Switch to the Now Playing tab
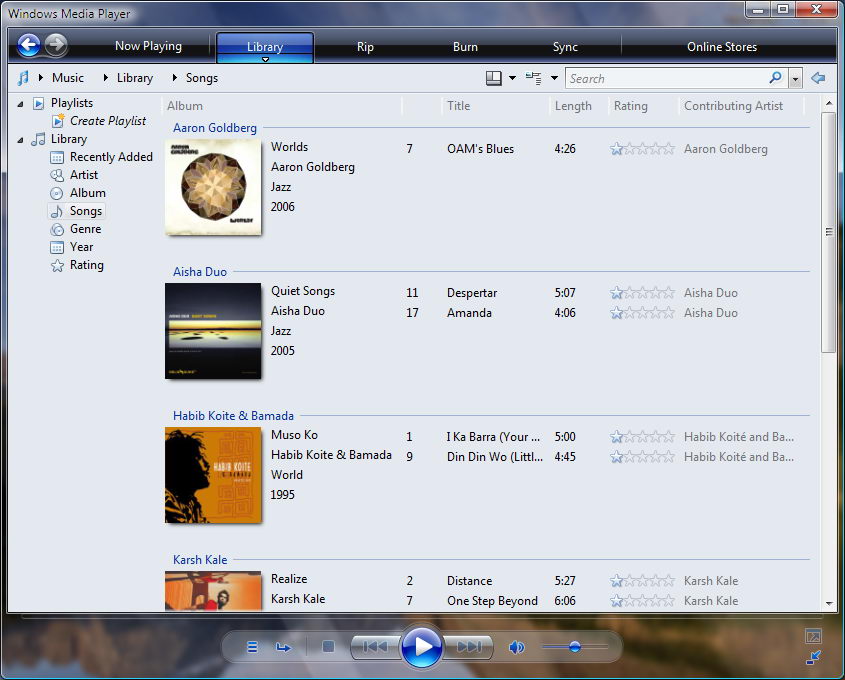The width and height of the screenshot is (845, 680). click(x=148, y=46)
